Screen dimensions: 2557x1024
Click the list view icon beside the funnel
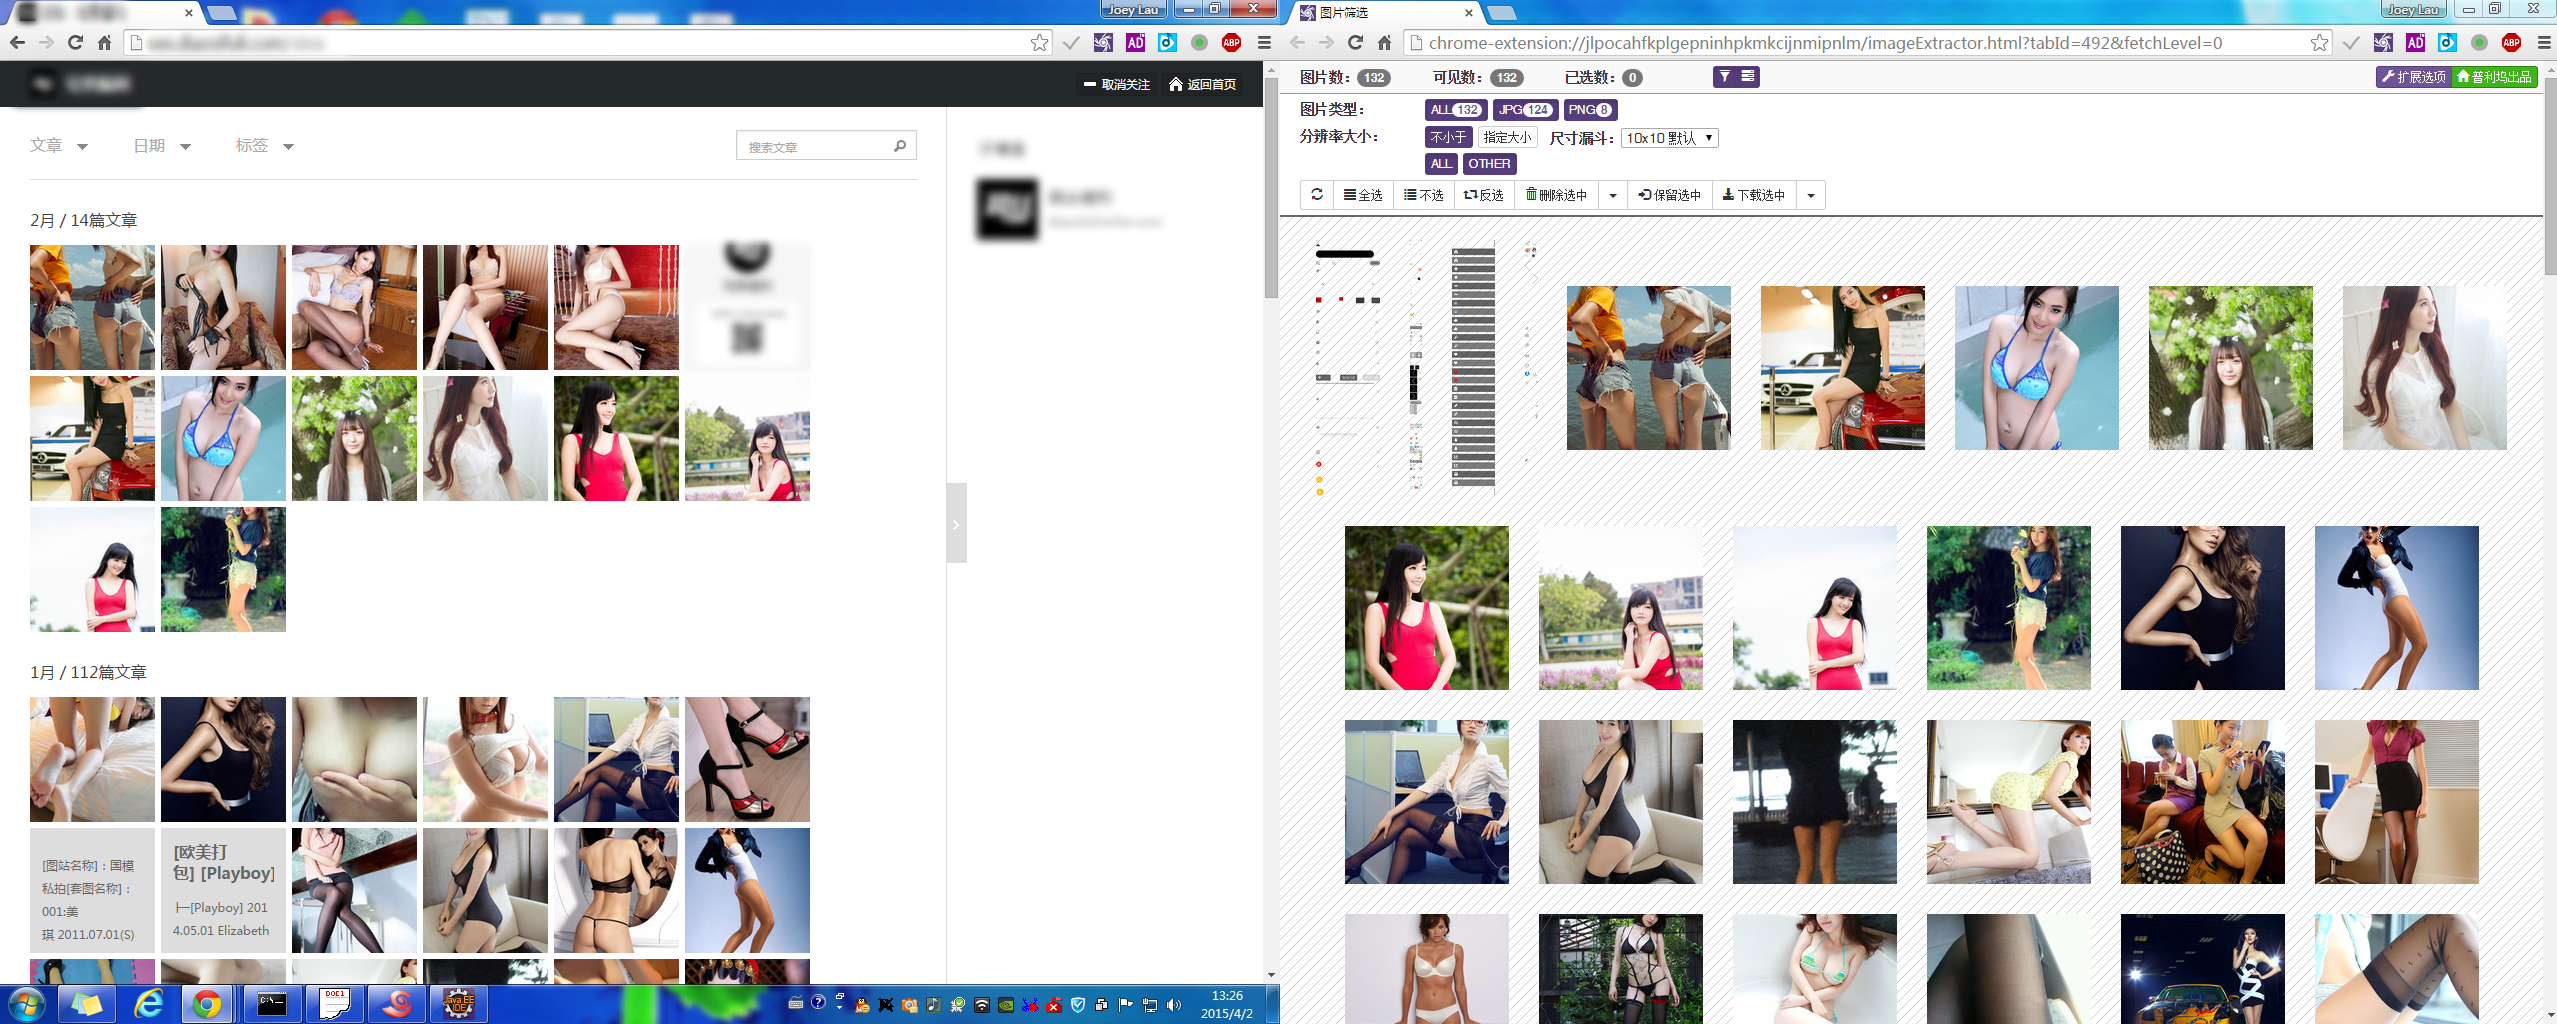click(1747, 77)
